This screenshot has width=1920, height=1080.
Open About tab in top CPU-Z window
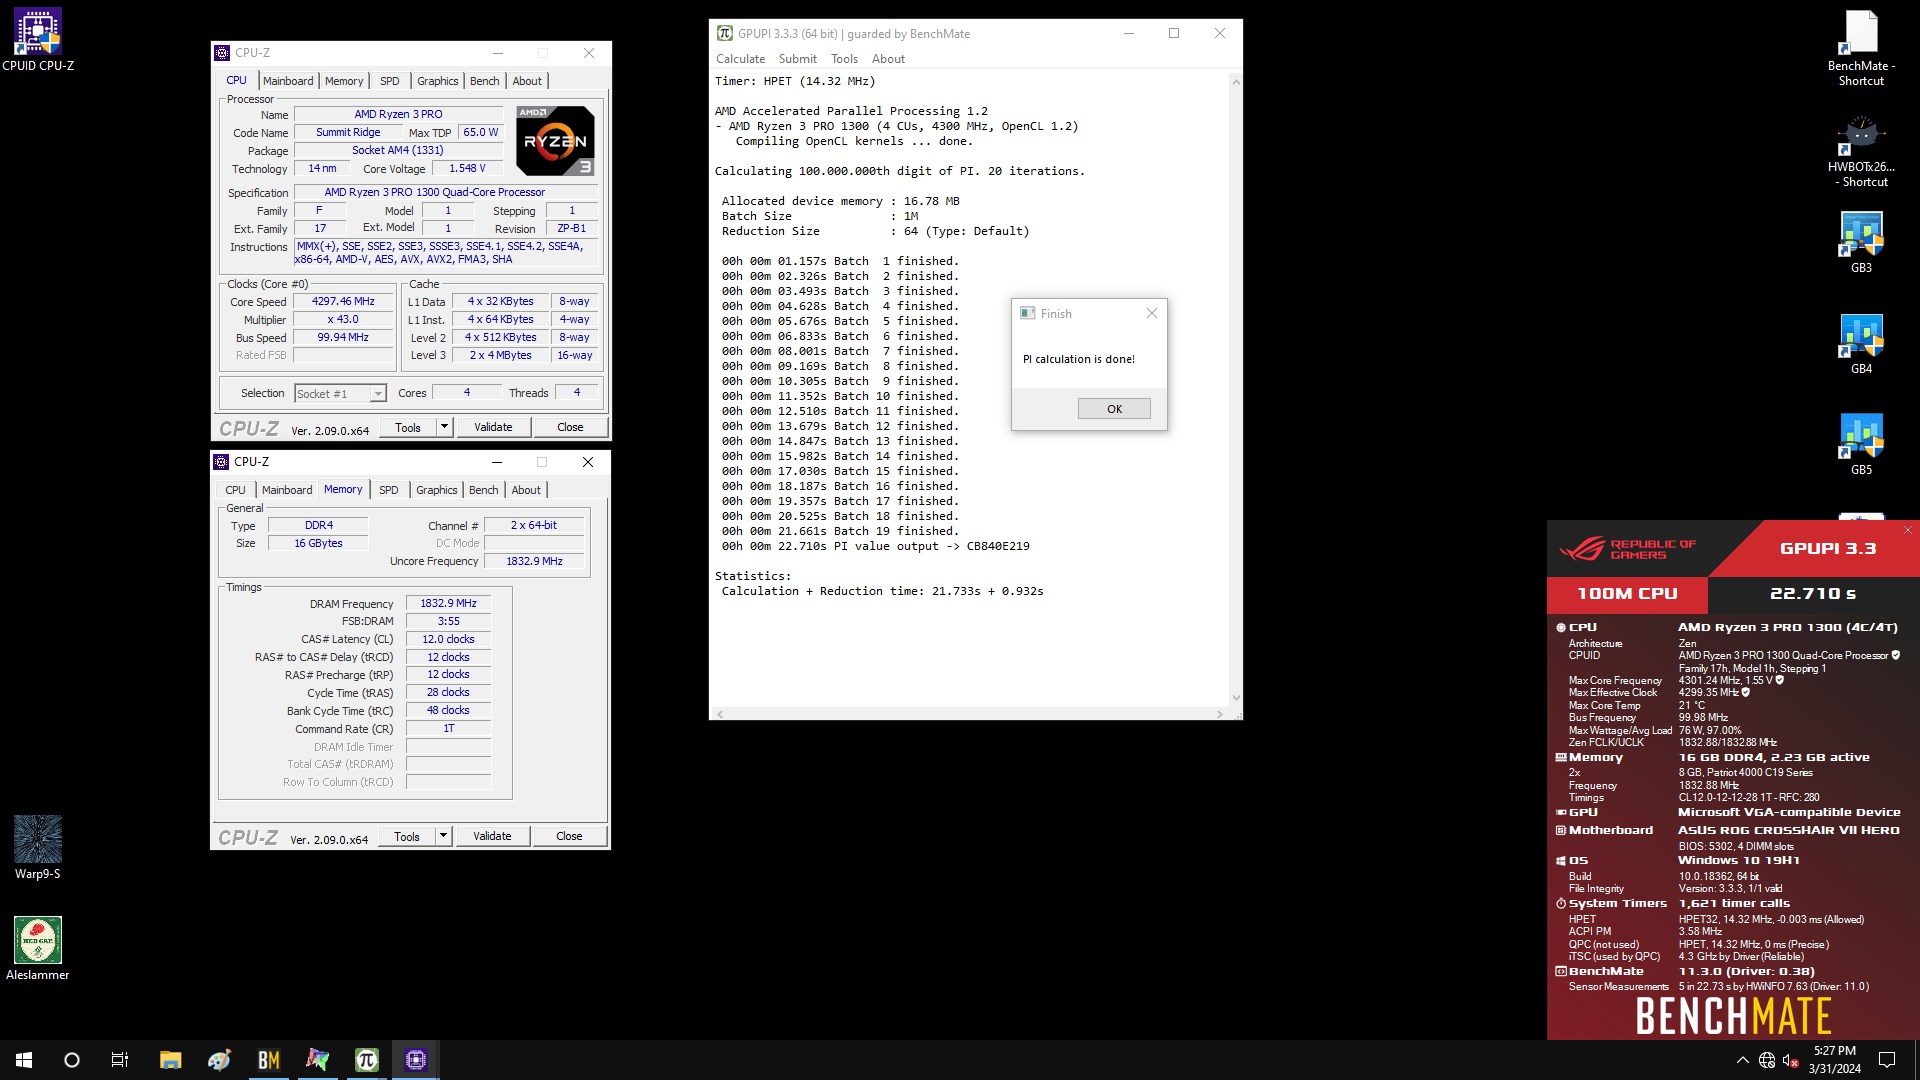[x=527, y=81]
